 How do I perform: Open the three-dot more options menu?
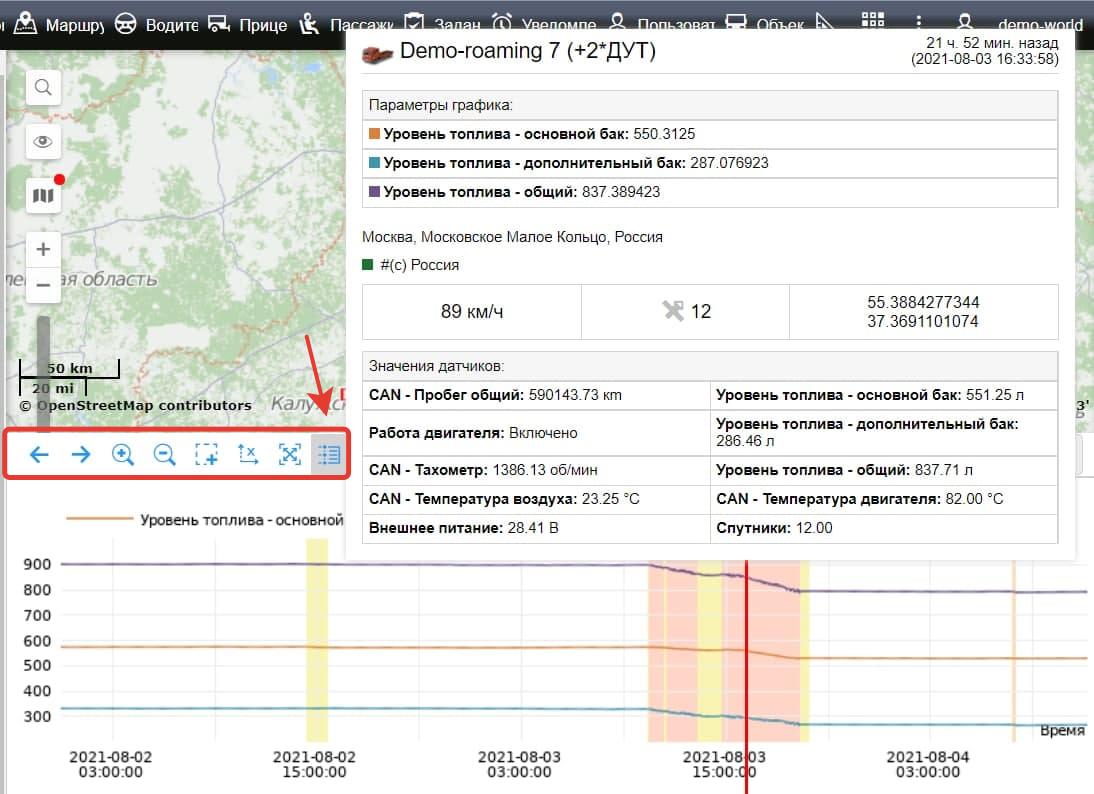[x=919, y=22]
